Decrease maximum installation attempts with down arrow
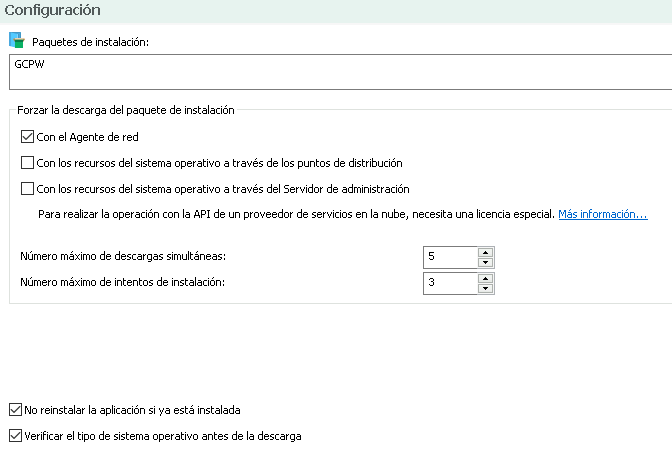Image resolution: width=672 pixels, height=460 pixels. (x=486, y=288)
